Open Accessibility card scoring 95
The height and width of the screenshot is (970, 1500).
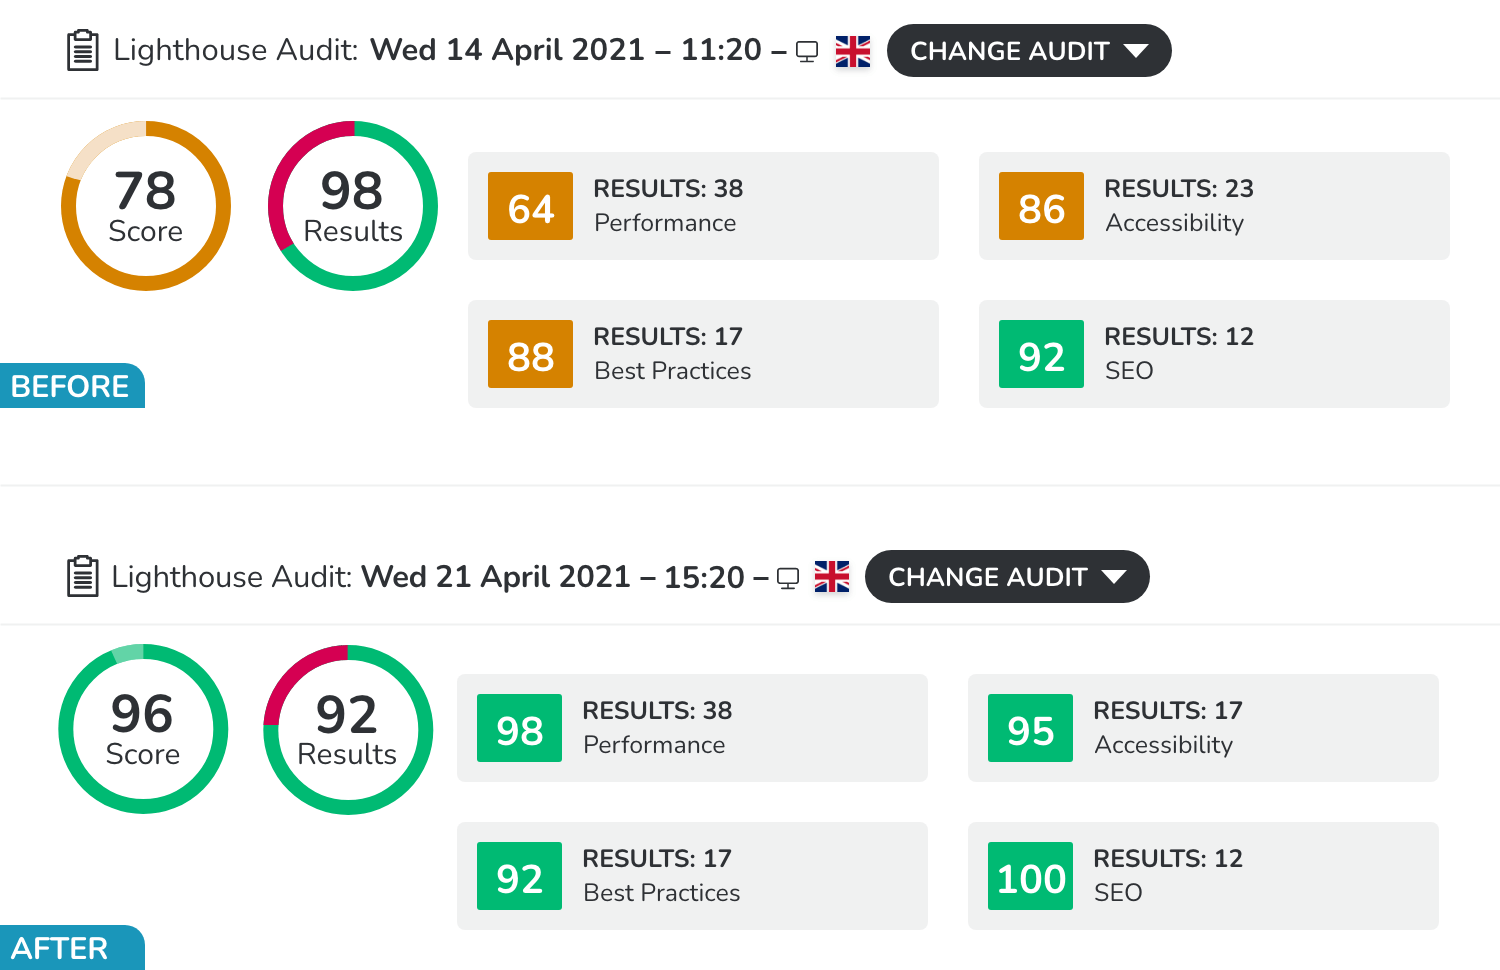[x=1203, y=728]
